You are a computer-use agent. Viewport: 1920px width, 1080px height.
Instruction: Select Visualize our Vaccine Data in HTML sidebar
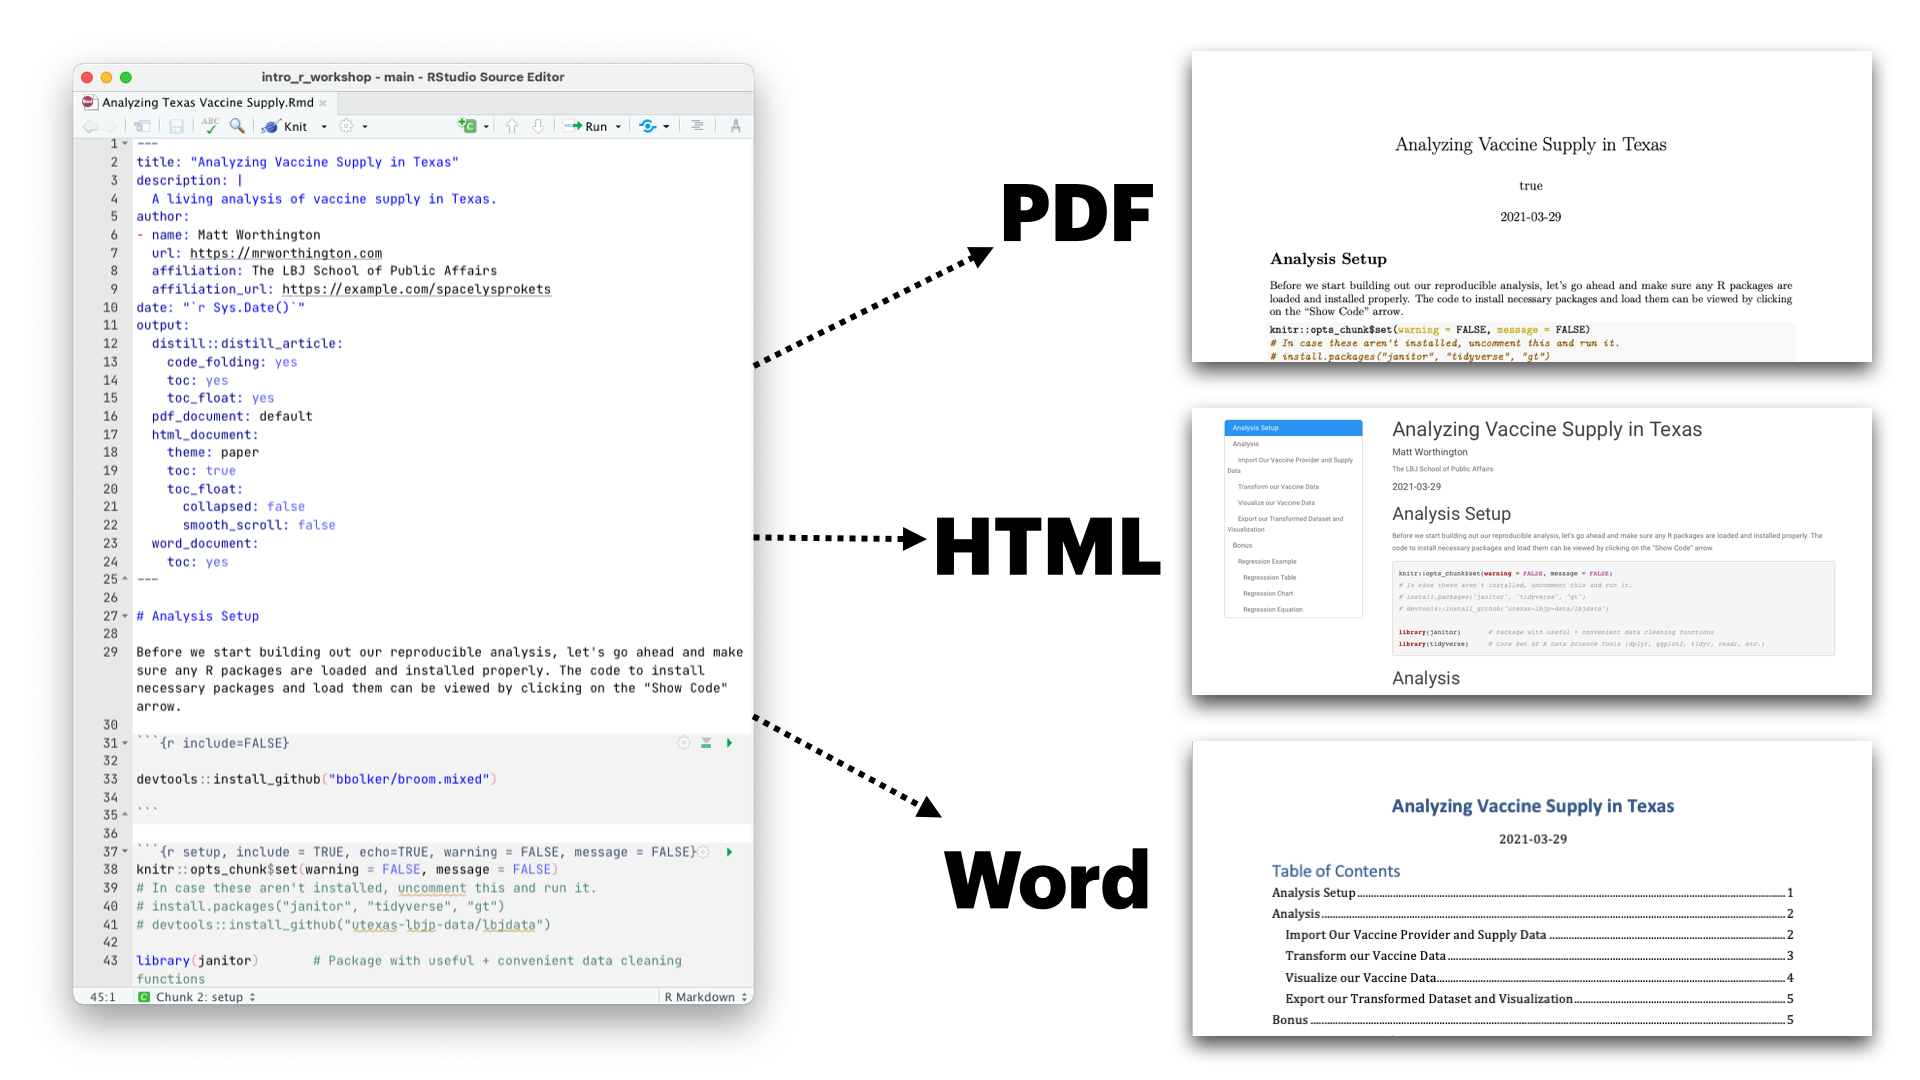1276,503
